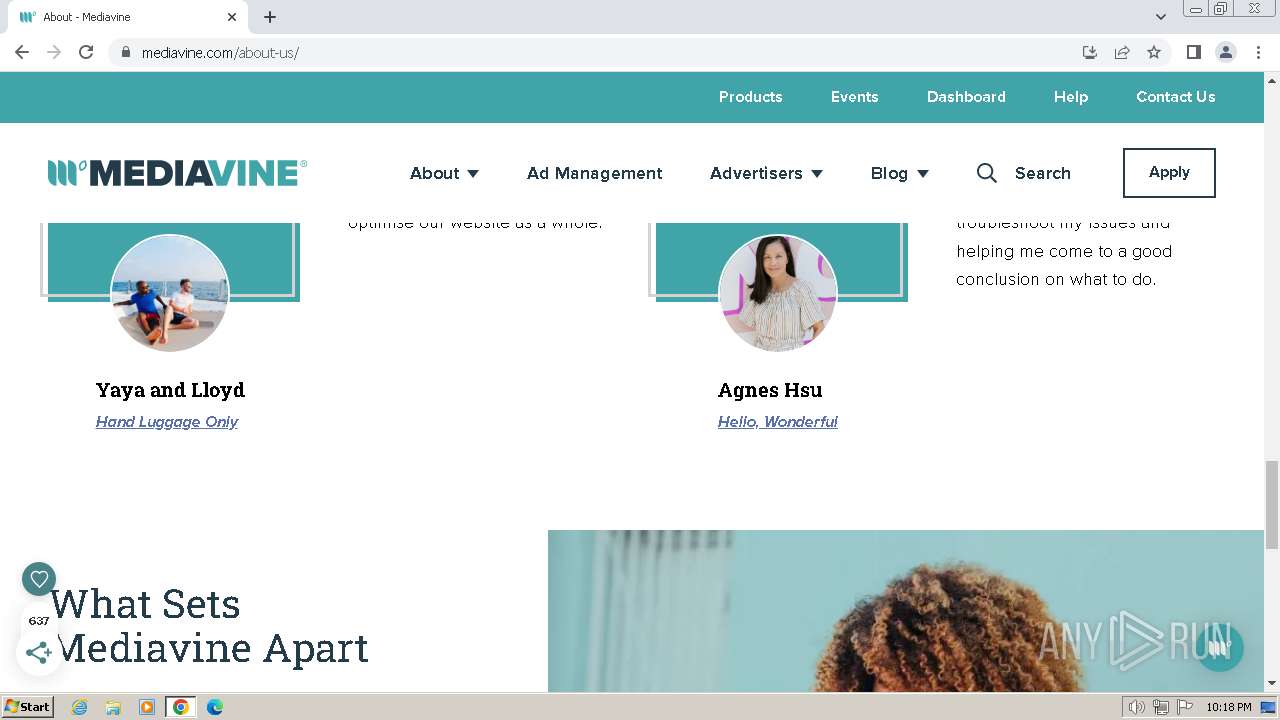
Task: Show the desktop via the tray button
Action: (x=1268, y=707)
